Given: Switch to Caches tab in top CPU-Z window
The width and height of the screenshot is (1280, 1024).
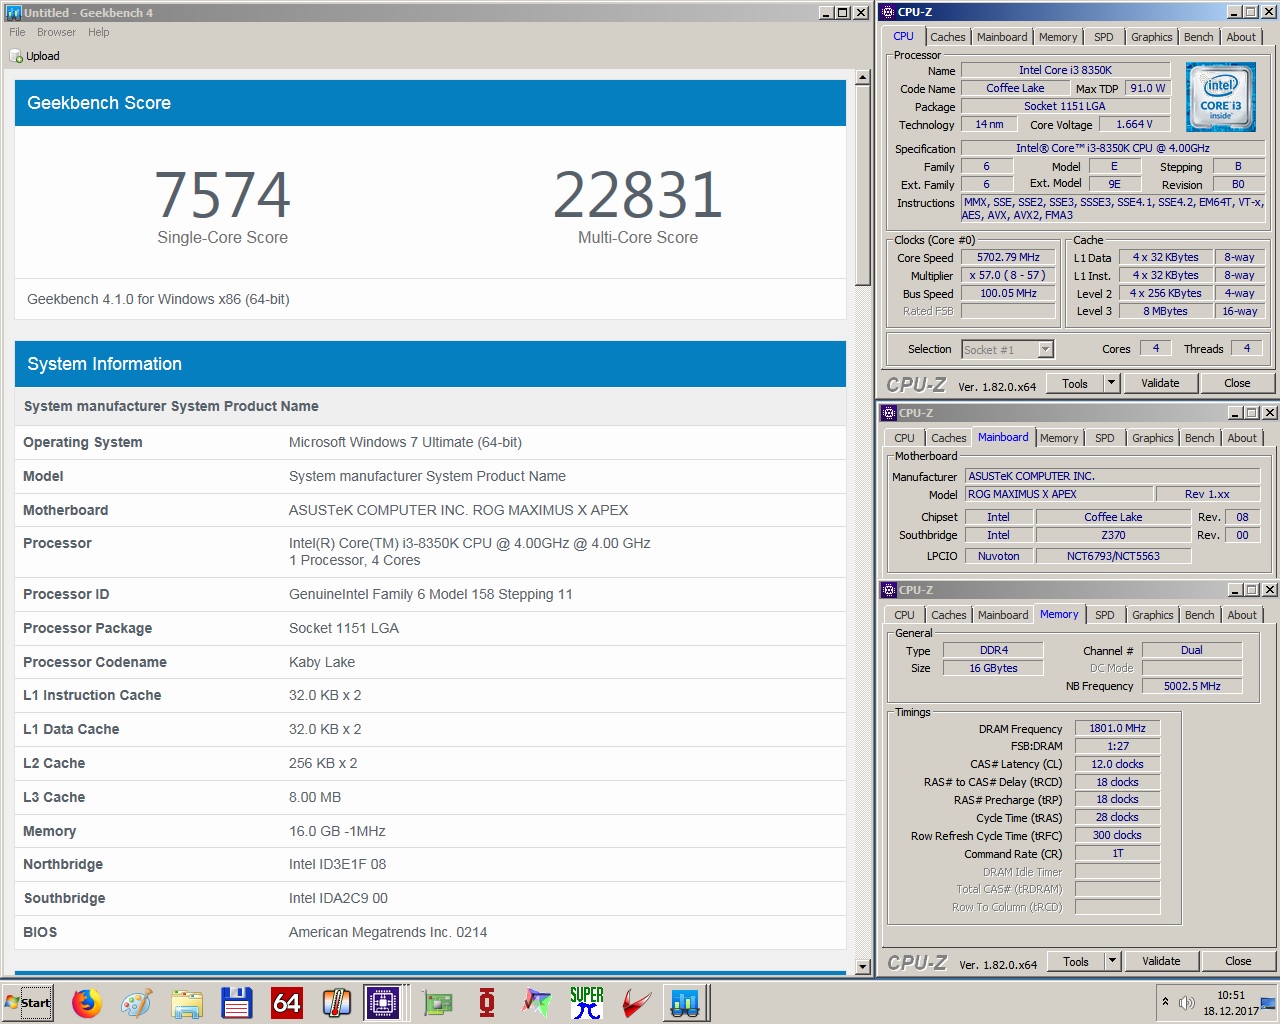Looking at the screenshot, I should tap(947, 37).
